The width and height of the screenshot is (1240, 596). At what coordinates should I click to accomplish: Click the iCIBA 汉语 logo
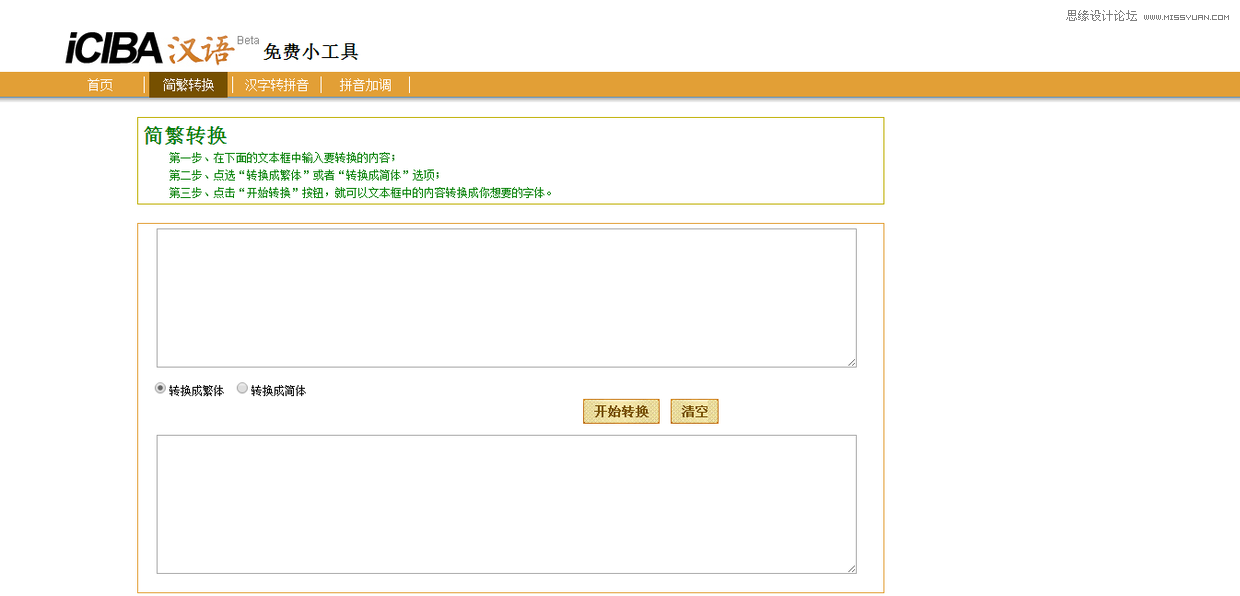(150, 48)
